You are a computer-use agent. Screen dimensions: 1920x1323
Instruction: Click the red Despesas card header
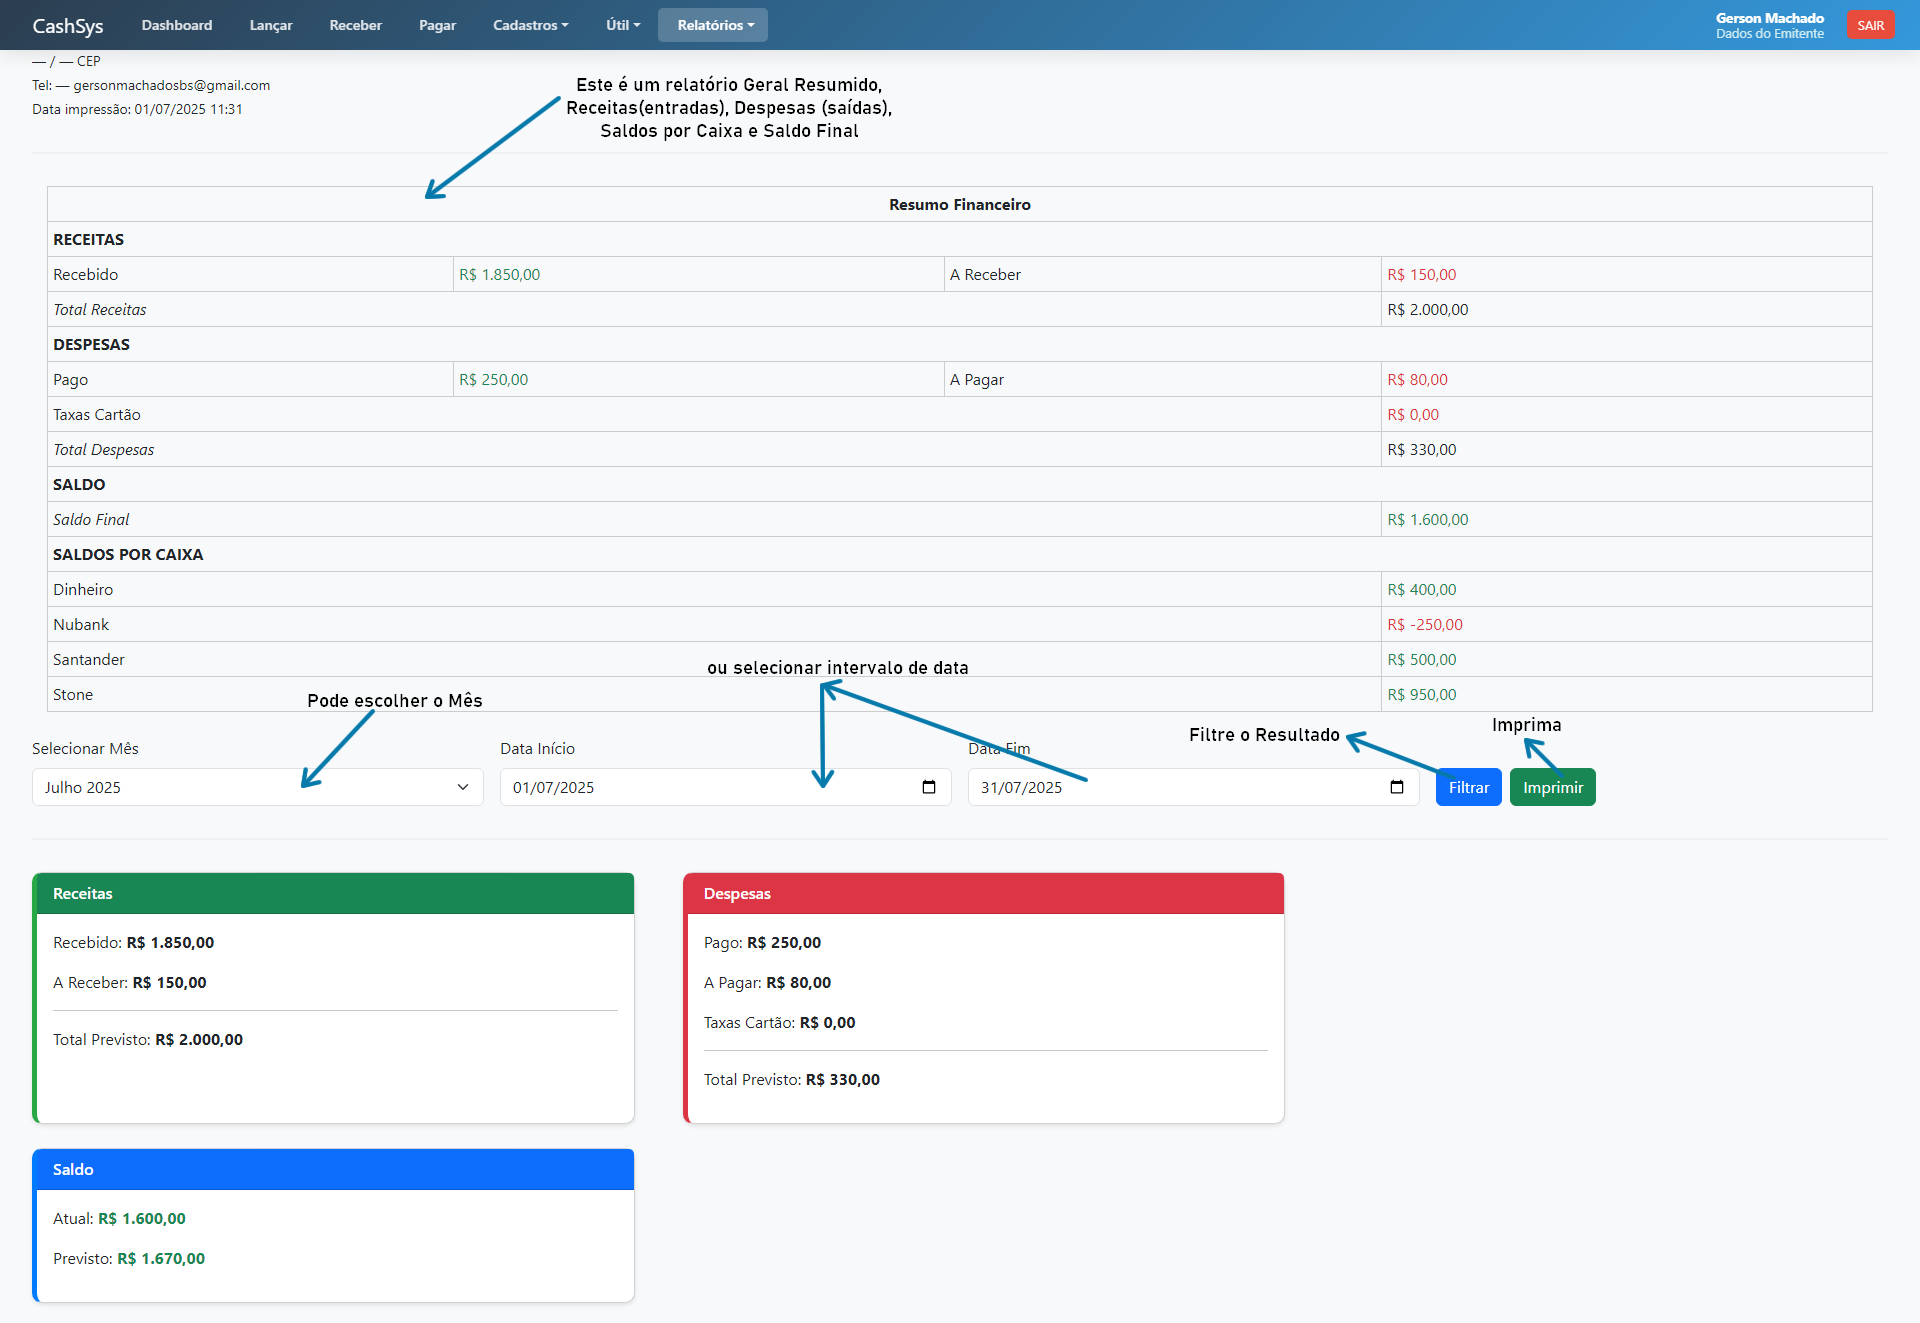(983, 893)
